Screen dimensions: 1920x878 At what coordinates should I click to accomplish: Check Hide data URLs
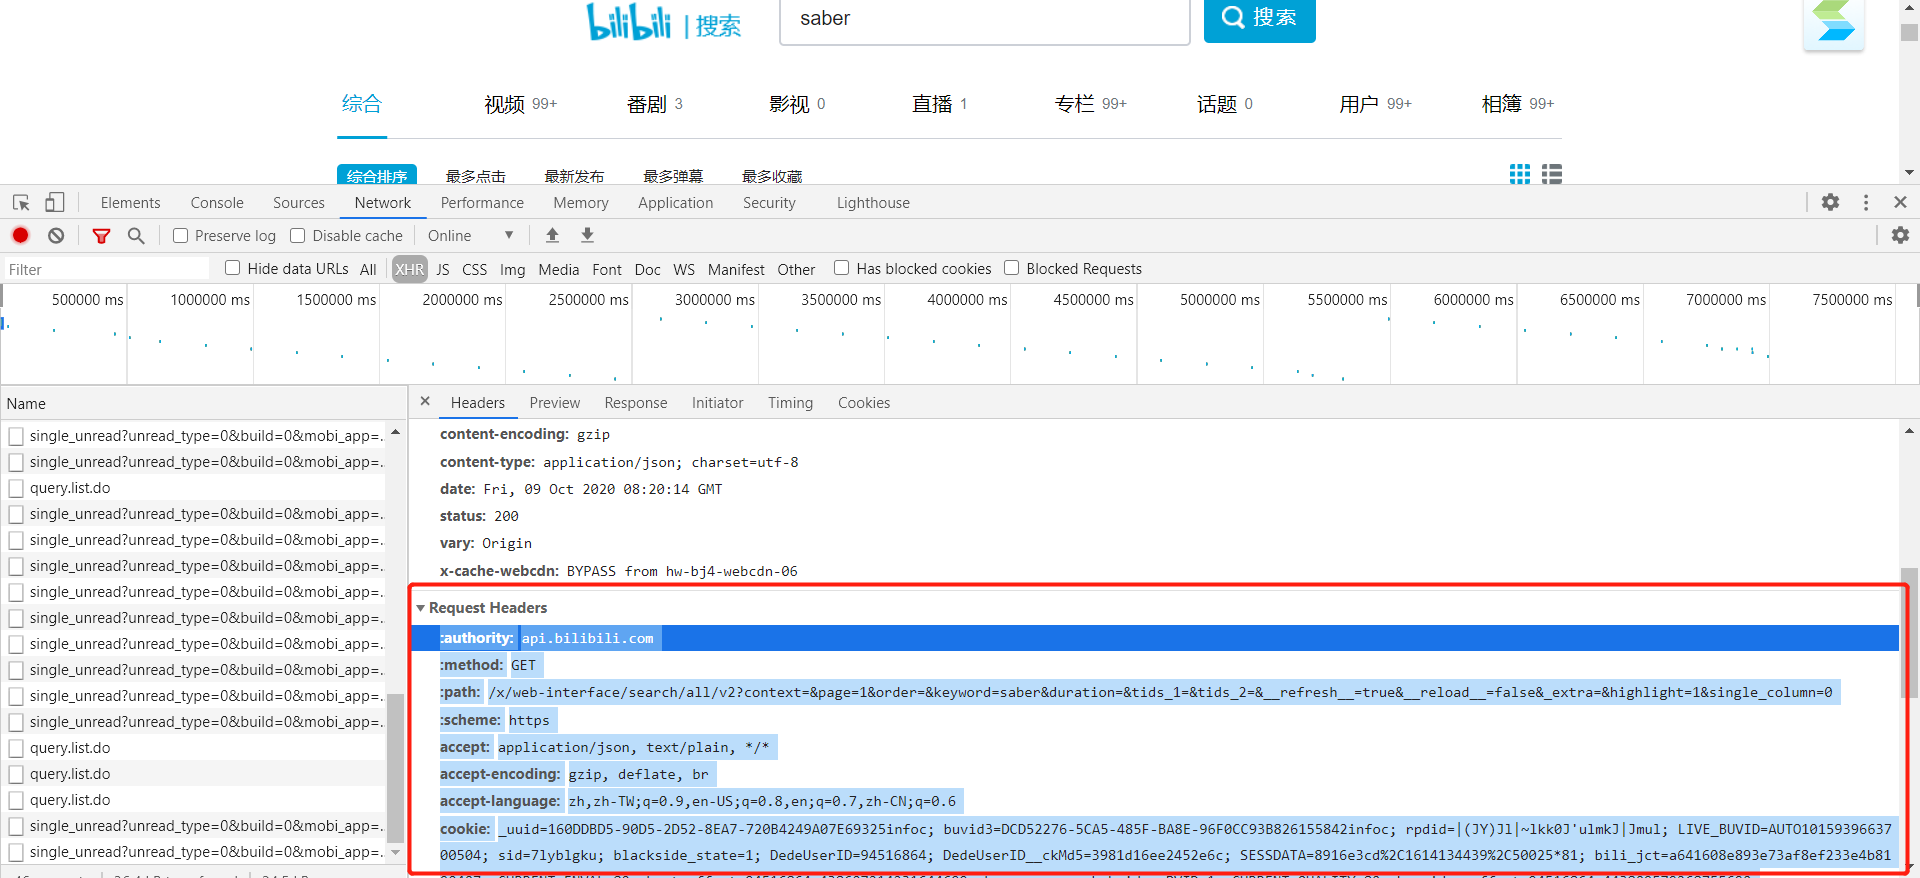(233, 268)
